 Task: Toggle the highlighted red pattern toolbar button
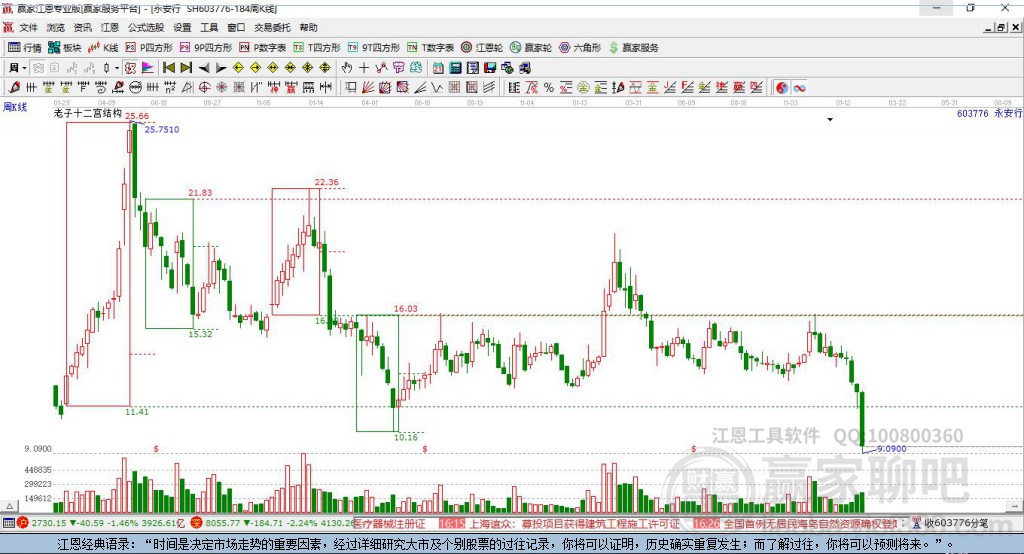click(131, 67)
